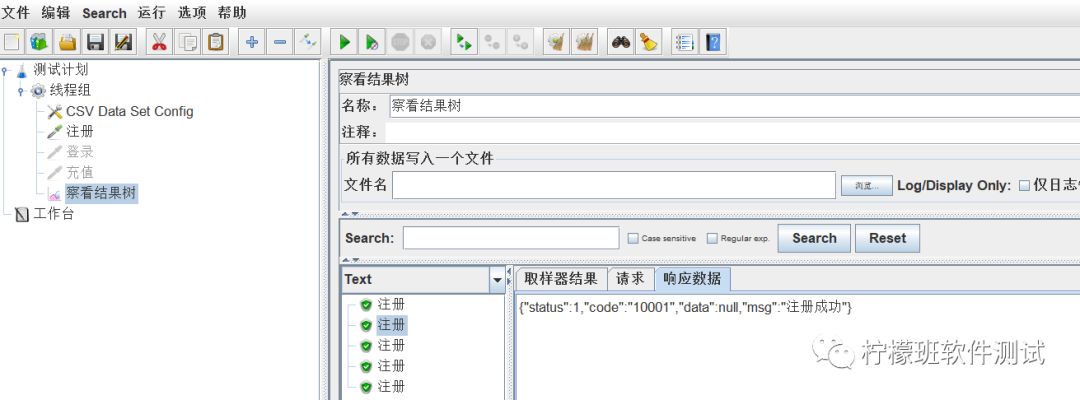Open the 运行 menu

152,12
